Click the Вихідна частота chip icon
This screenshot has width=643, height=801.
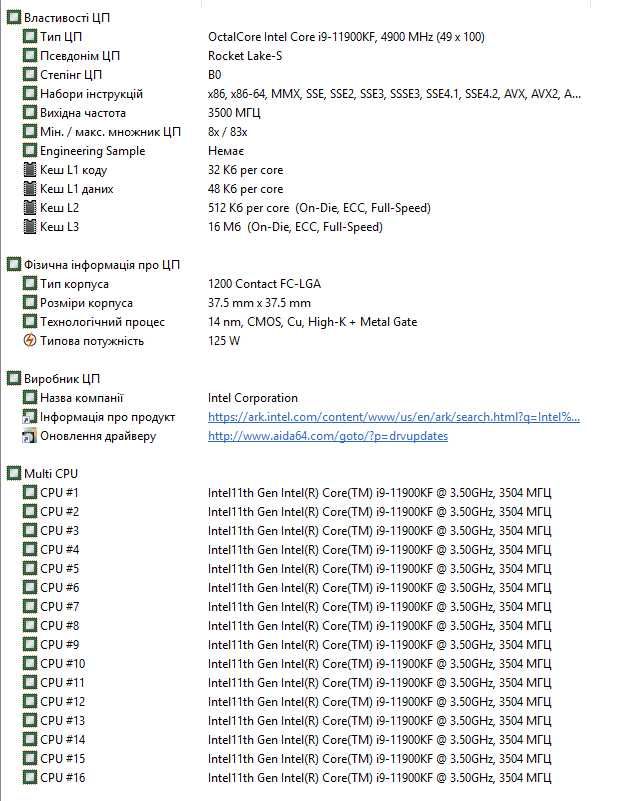click(30, 113)
